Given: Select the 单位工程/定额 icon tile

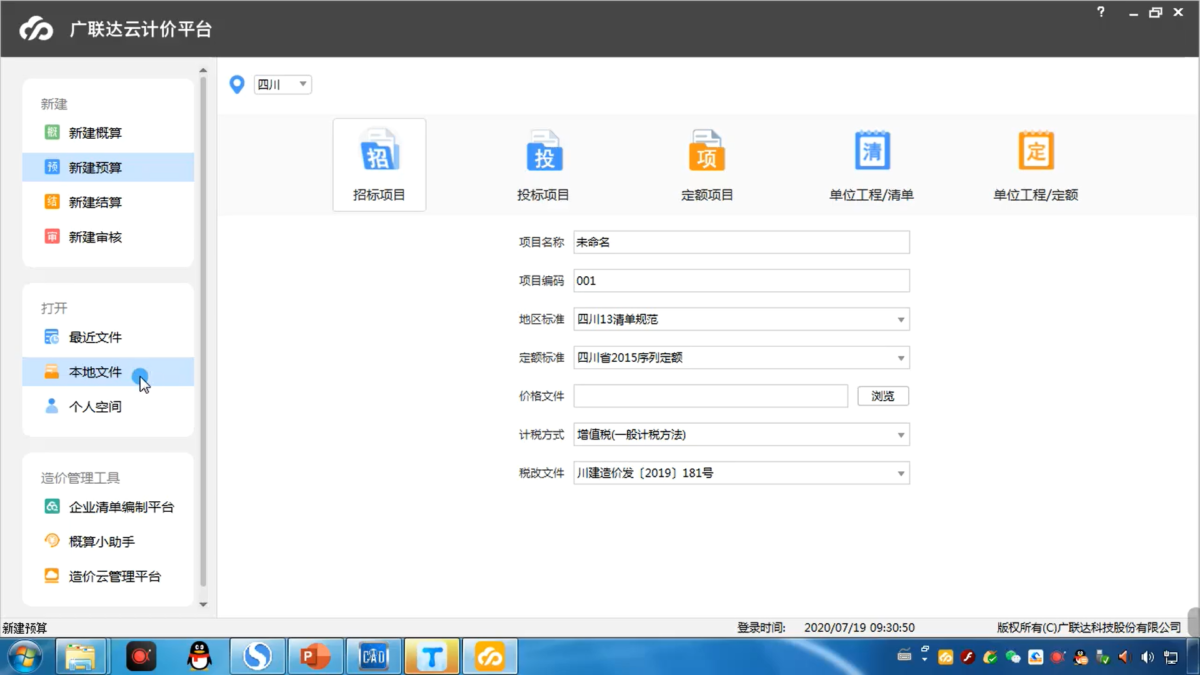Looking at the screenshot, I should pos(1035,165).
